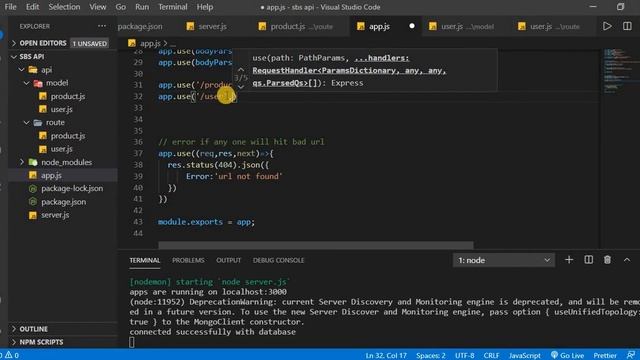This screenshot has height=360, width=640.
Task: Click the package-lock.json file icon
Action: click(33, 189)
